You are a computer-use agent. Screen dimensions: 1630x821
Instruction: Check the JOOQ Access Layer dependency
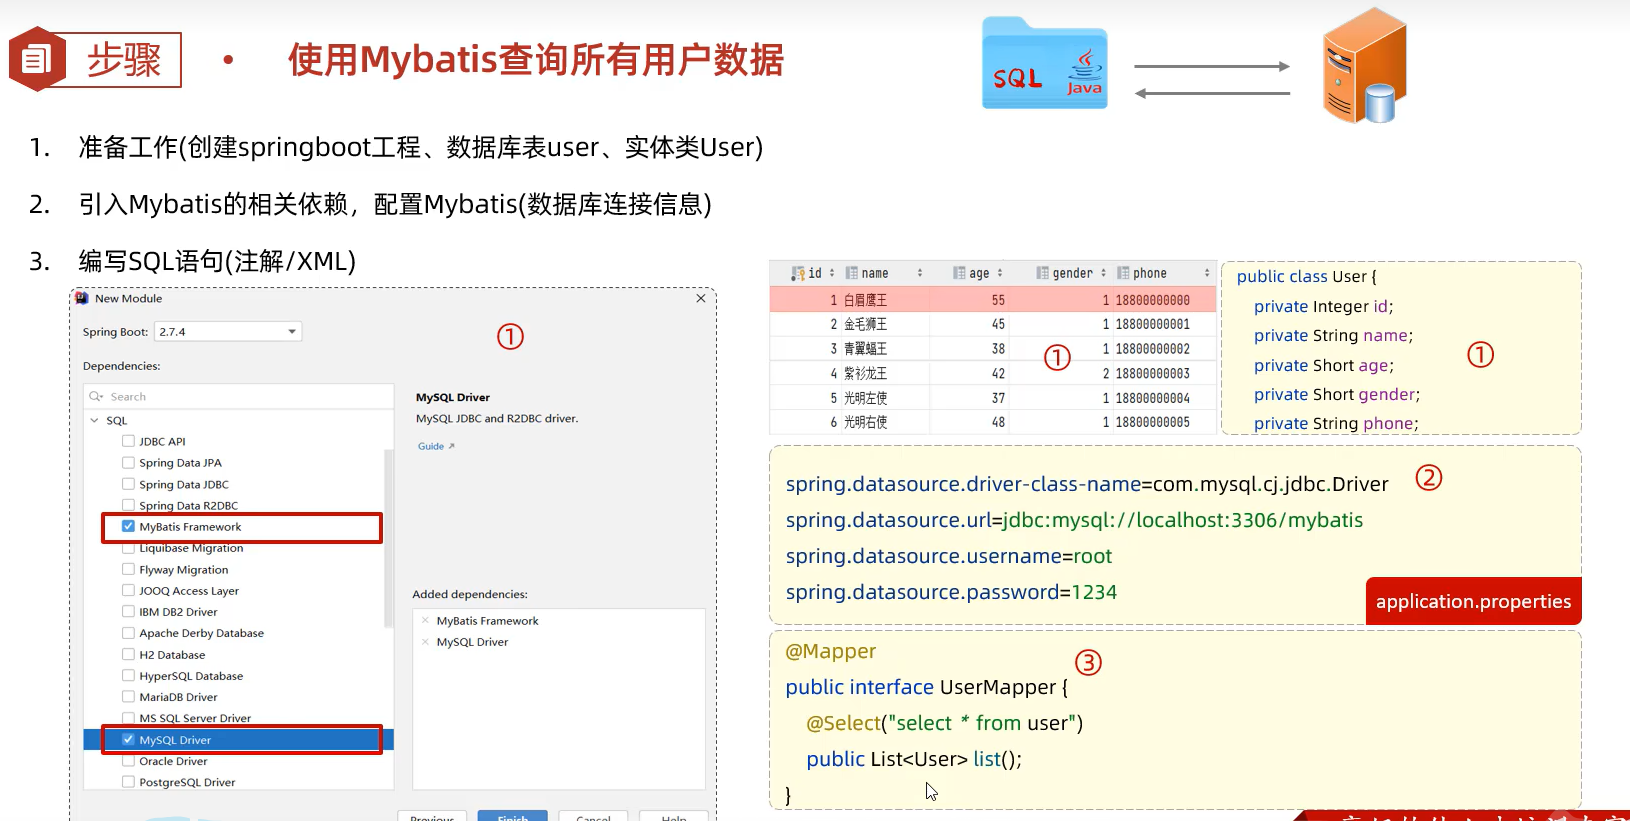coord(128,590)
